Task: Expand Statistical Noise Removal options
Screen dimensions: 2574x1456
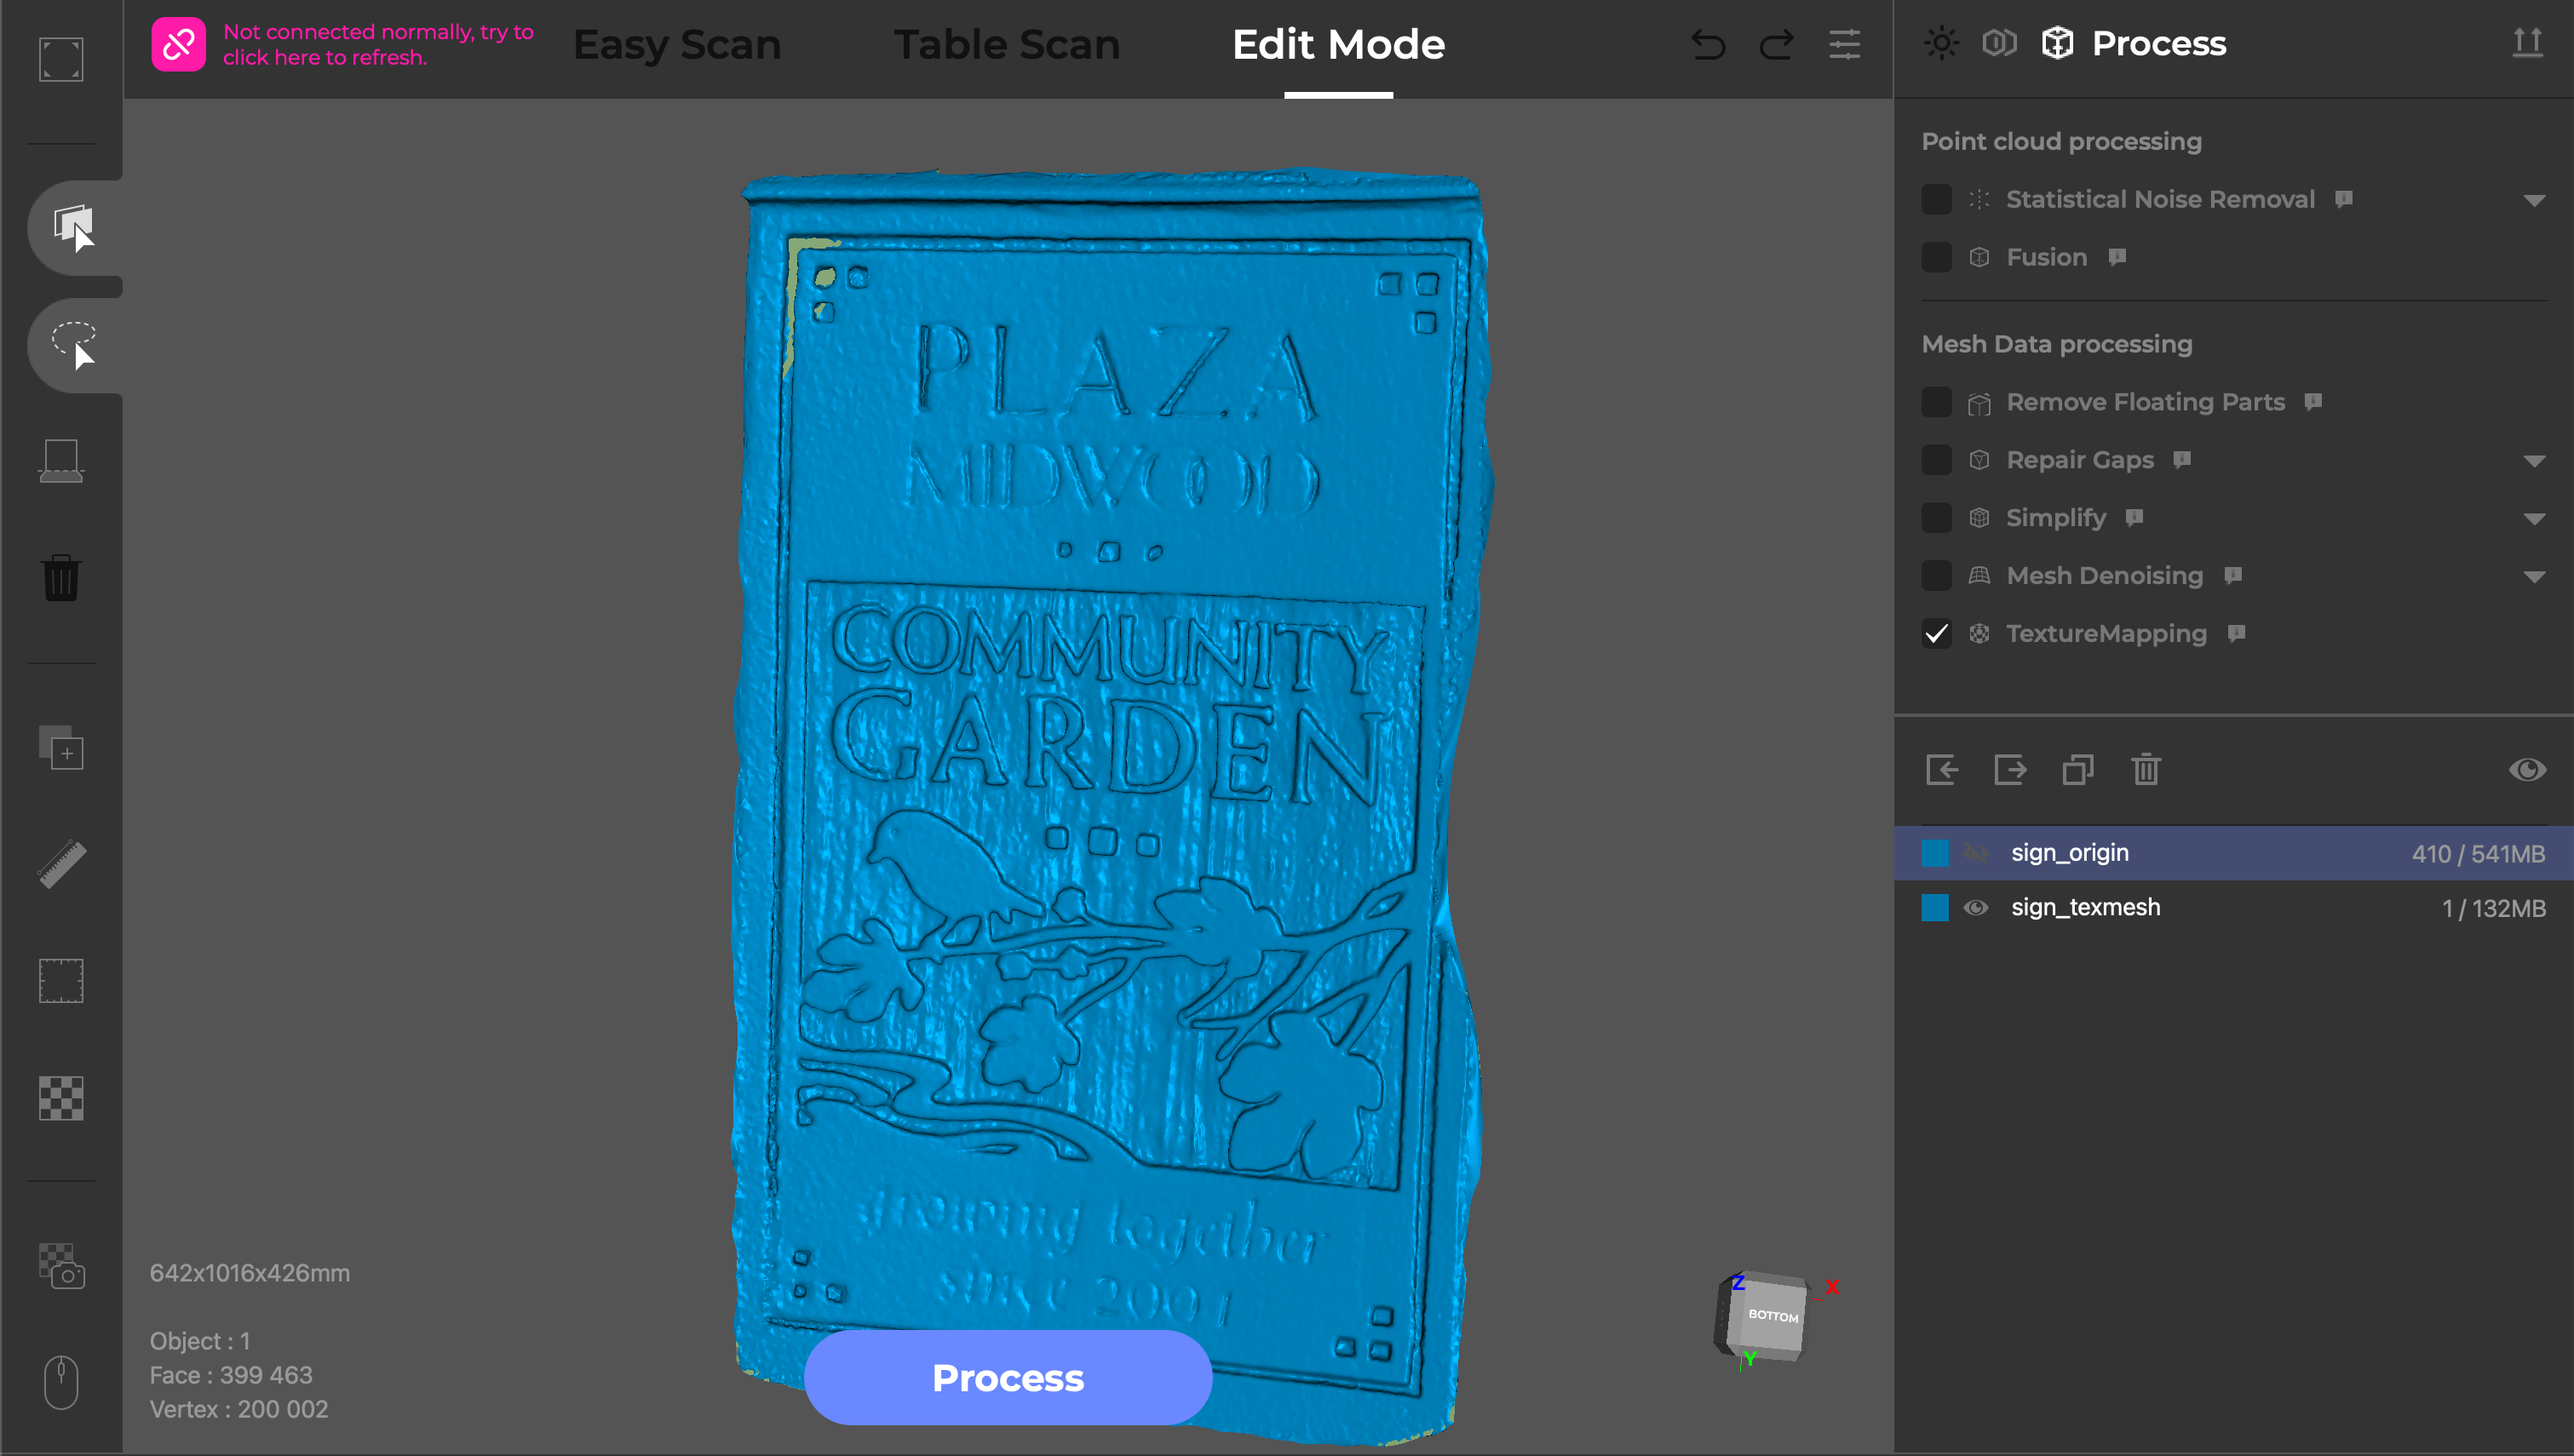Action: [x=2533, y=201]
